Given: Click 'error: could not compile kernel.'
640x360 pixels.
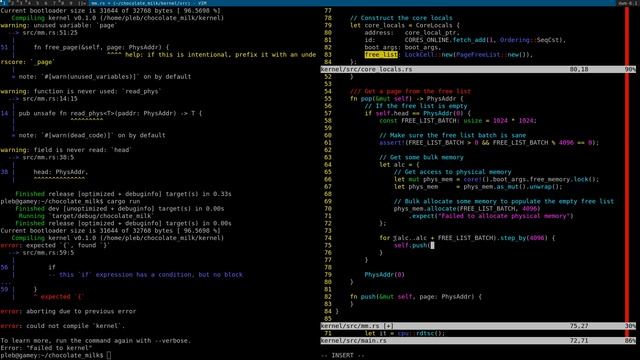Looking at the screenshot, I should [x=62, y=326].
